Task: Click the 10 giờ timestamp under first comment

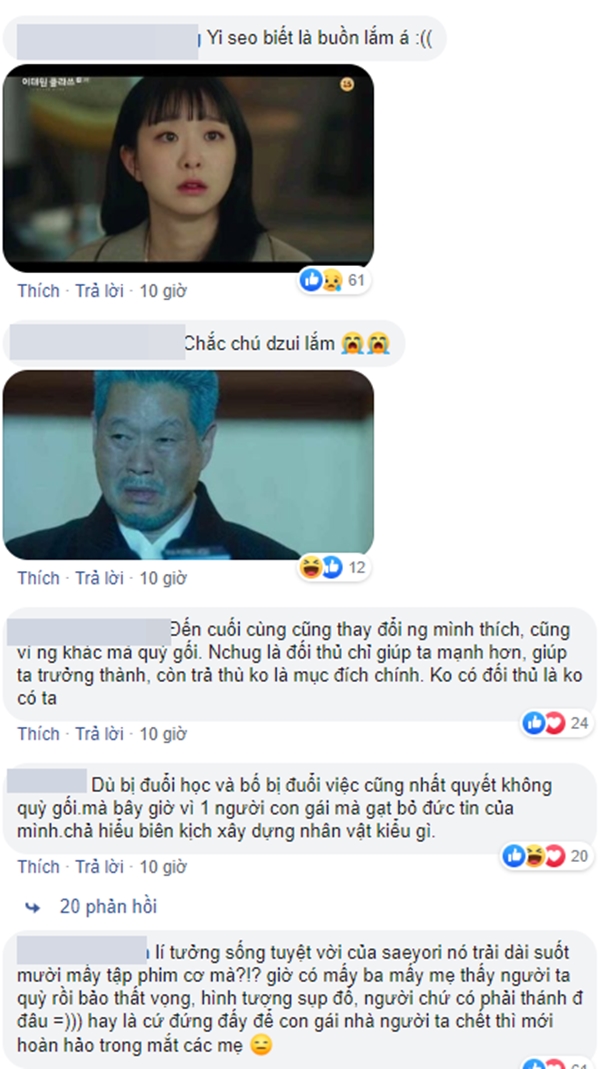Action: (163, 291)
